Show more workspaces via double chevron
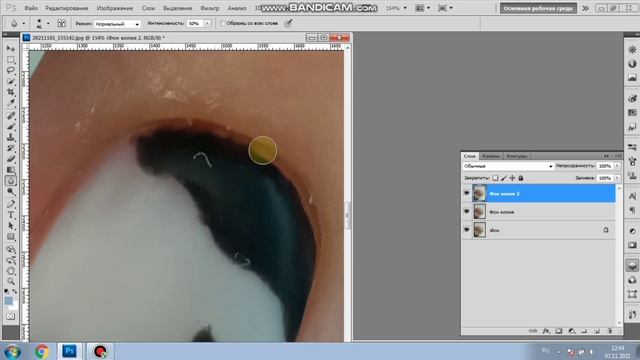 pos(585,8)
